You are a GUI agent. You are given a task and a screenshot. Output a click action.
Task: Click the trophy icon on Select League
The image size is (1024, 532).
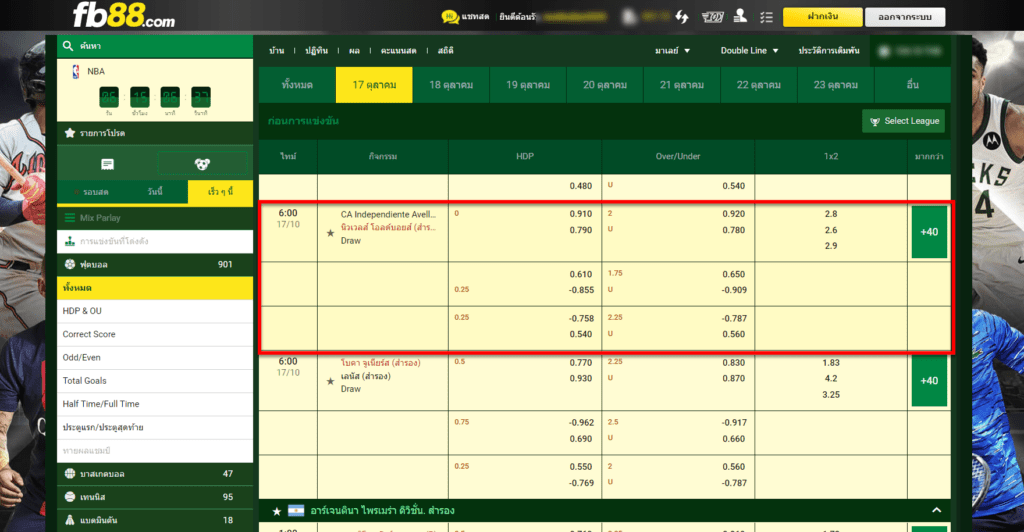click(875, 121)
